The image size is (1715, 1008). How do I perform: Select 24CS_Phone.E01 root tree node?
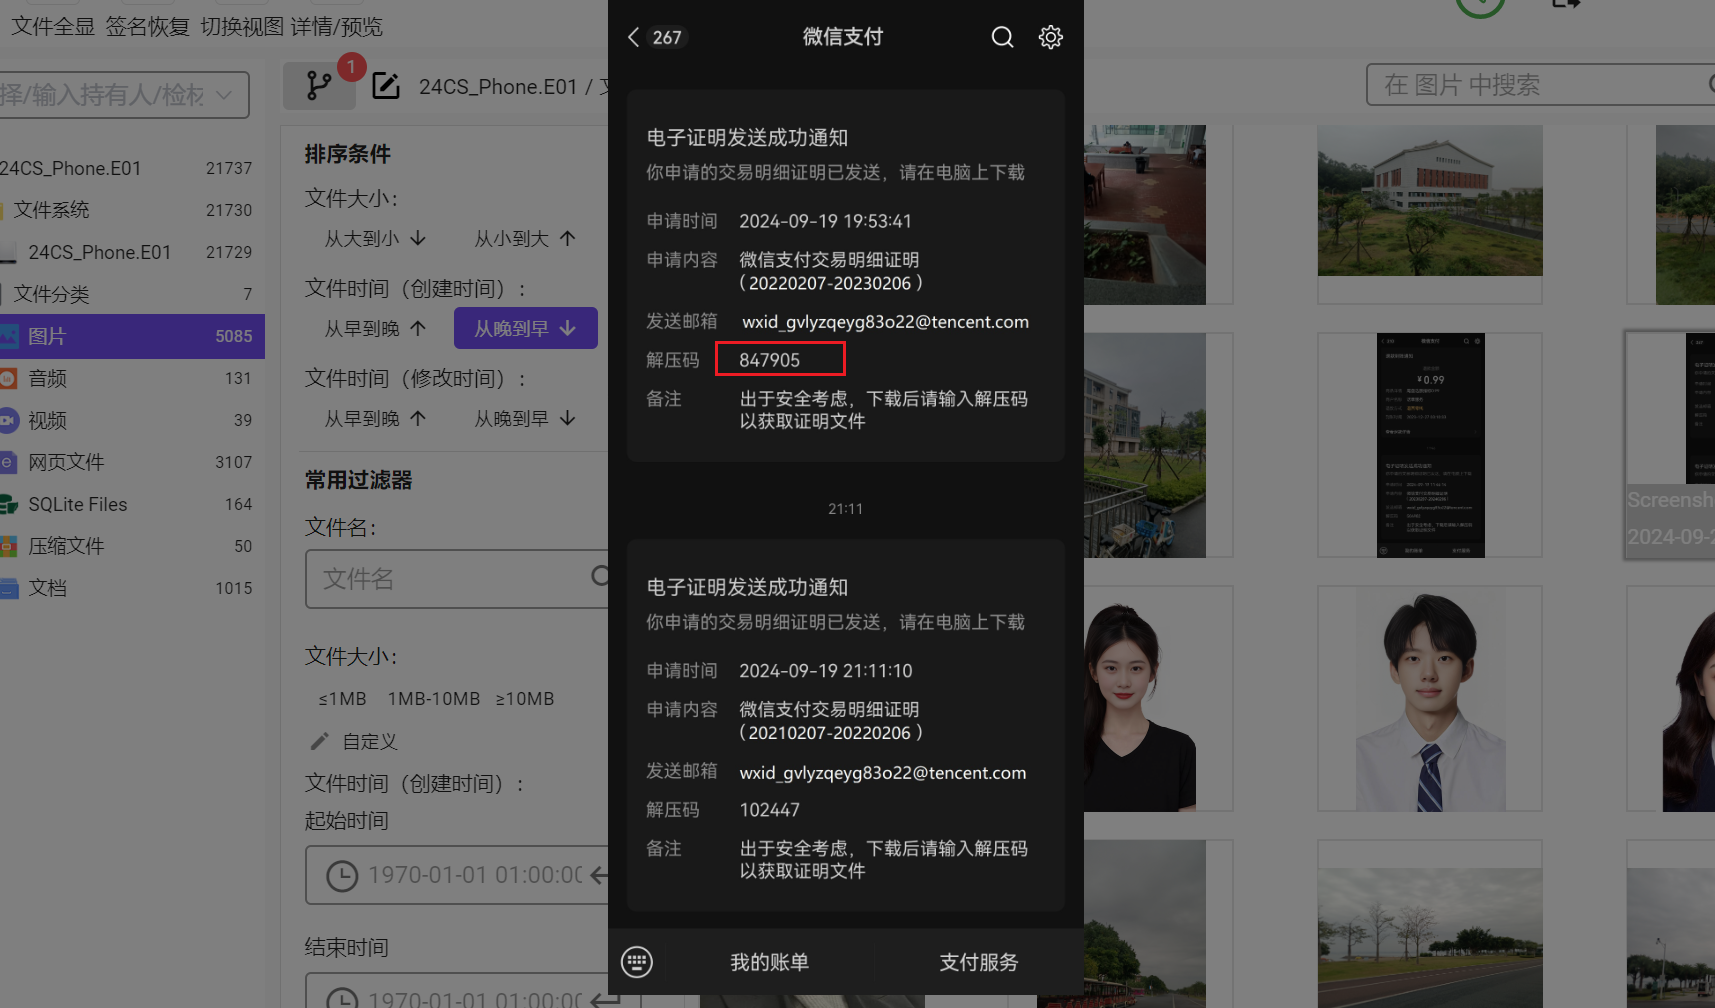pos(126,168)
